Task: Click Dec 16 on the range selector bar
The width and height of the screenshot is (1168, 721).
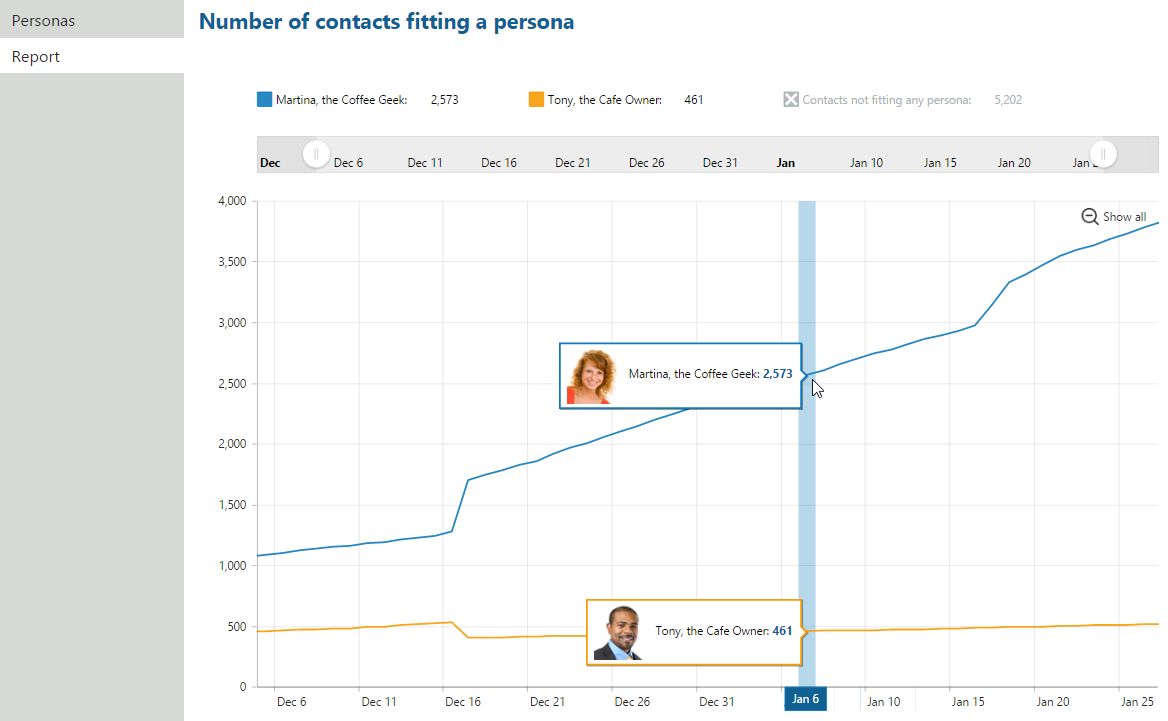Action: click(498, 162)
